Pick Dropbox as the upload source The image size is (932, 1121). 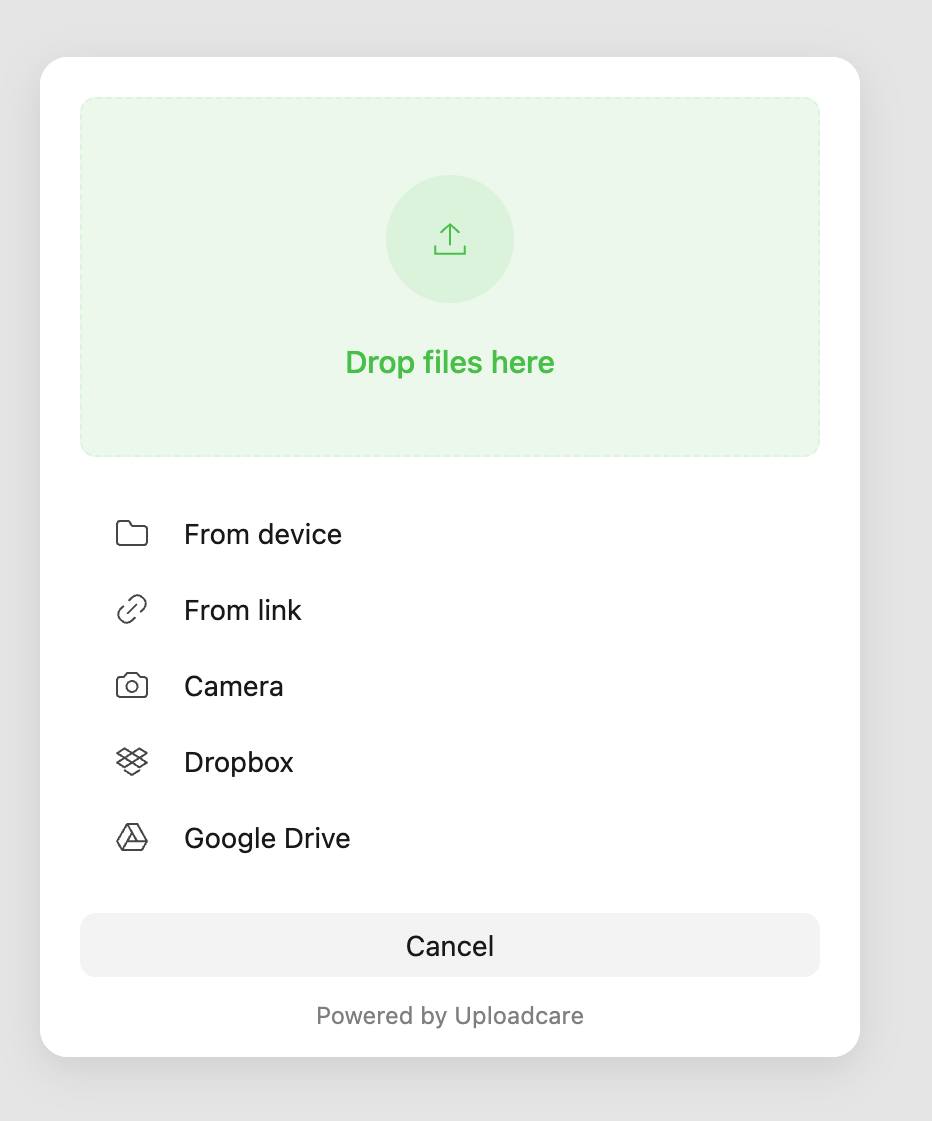238,762
